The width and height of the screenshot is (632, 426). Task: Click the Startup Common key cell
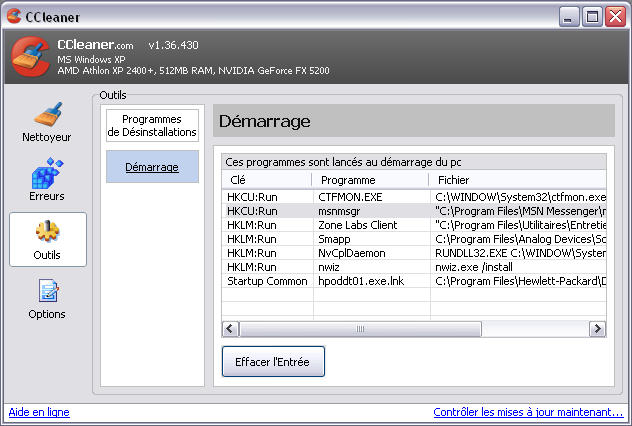(x=267, y=281)
